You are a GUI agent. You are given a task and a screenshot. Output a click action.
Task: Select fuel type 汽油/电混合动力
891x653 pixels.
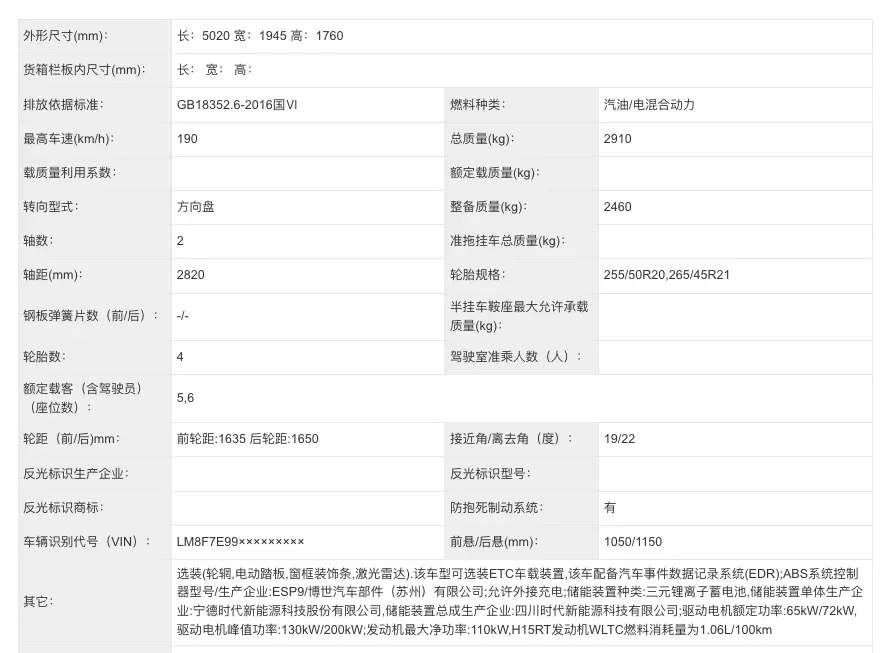[649, 105]
